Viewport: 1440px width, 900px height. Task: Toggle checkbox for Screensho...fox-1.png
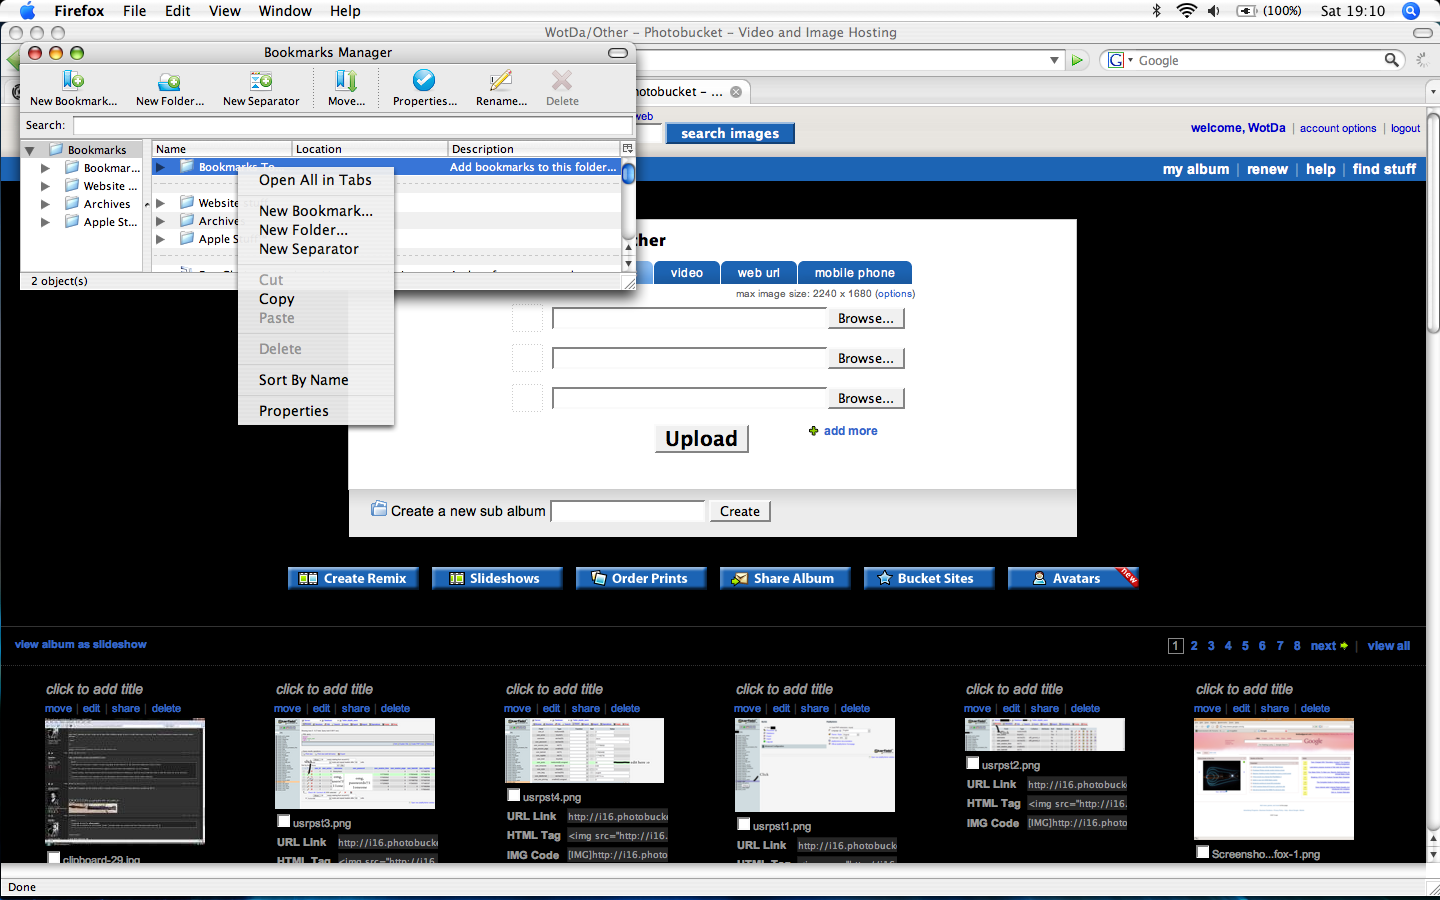[1203, 852]
